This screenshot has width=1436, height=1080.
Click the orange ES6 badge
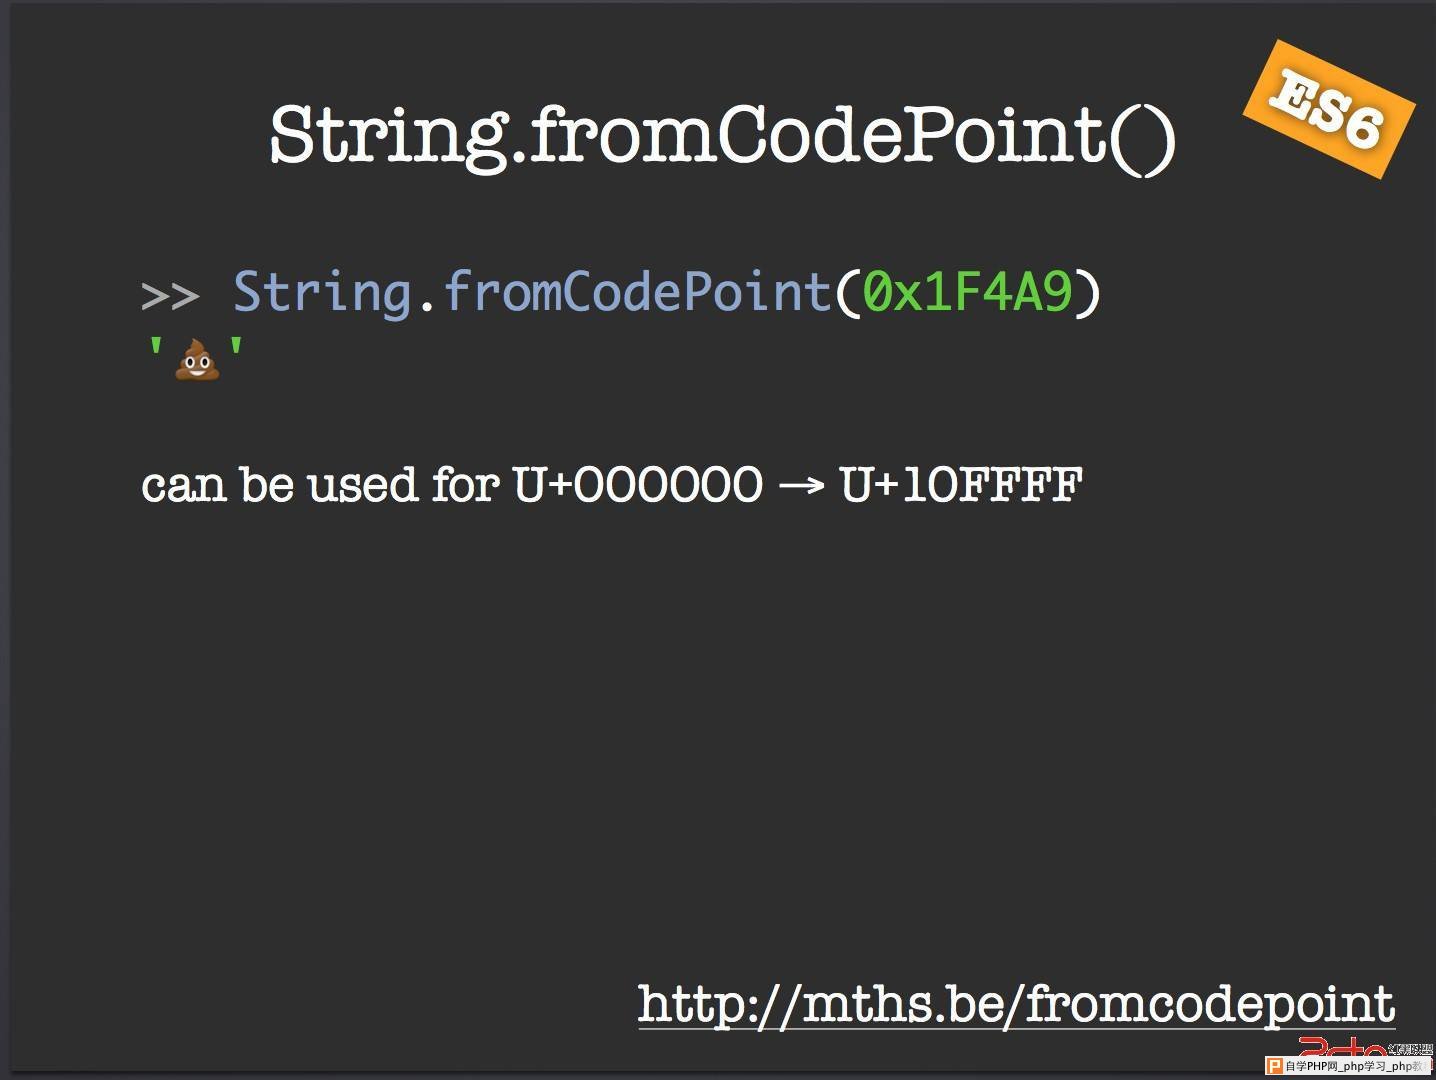(1329, 110)
